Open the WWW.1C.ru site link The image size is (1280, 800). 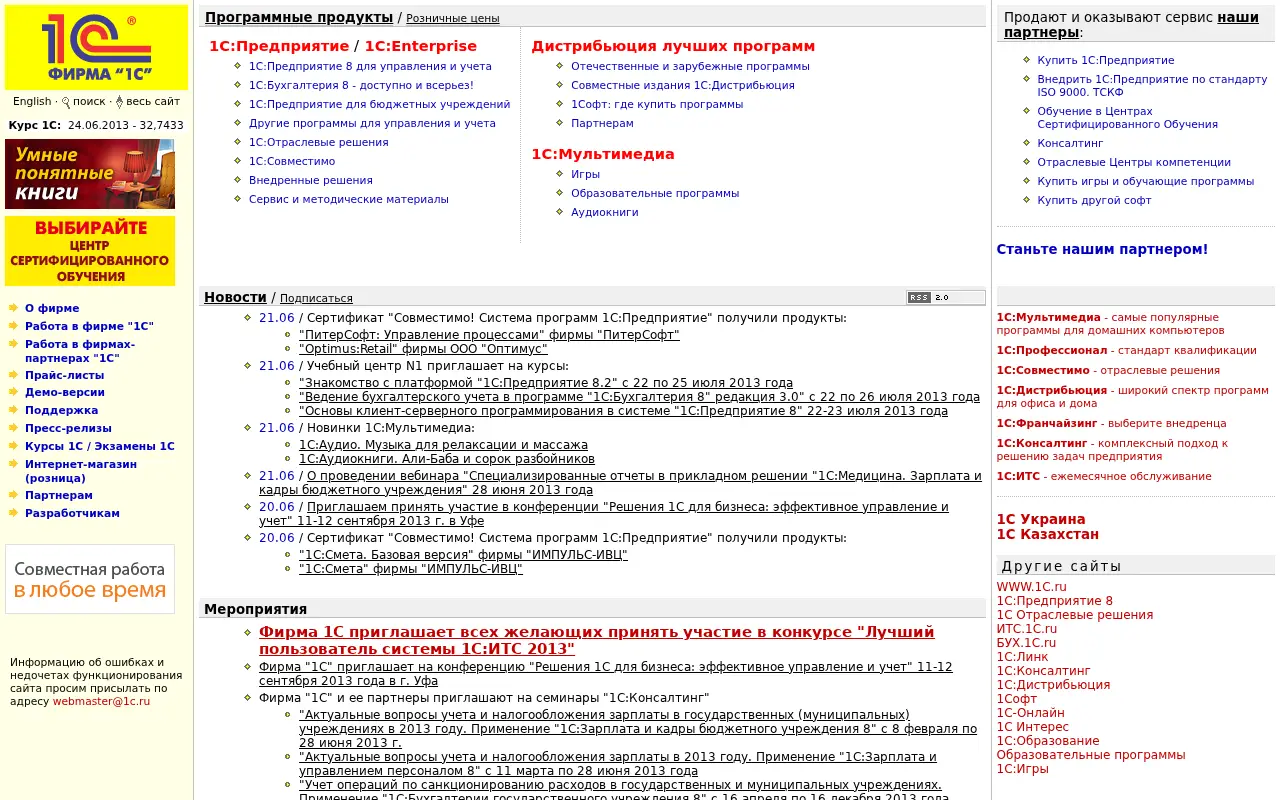click(1031, 587)
